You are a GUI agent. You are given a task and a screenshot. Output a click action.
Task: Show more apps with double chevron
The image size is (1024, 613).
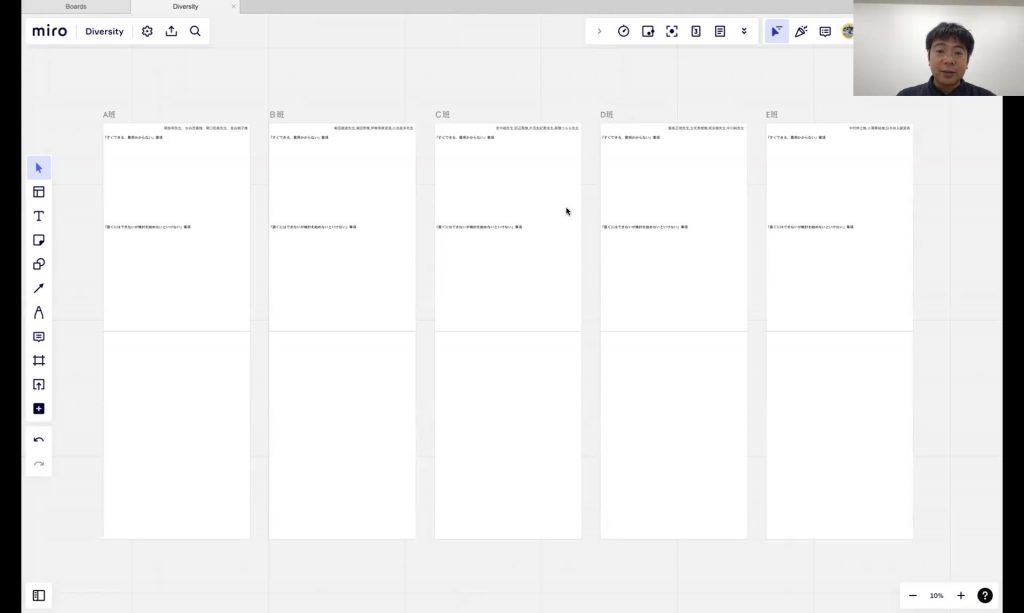744,31
